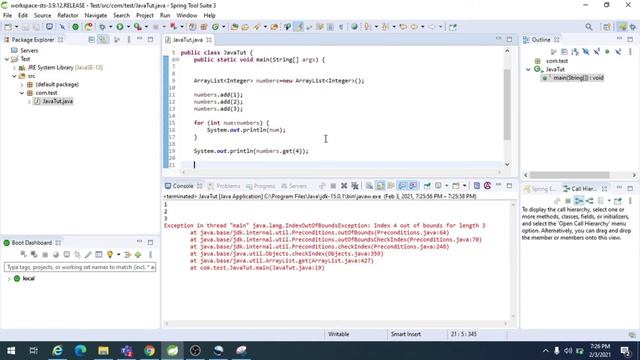Open the Refactor menu

tap(68, 16)
